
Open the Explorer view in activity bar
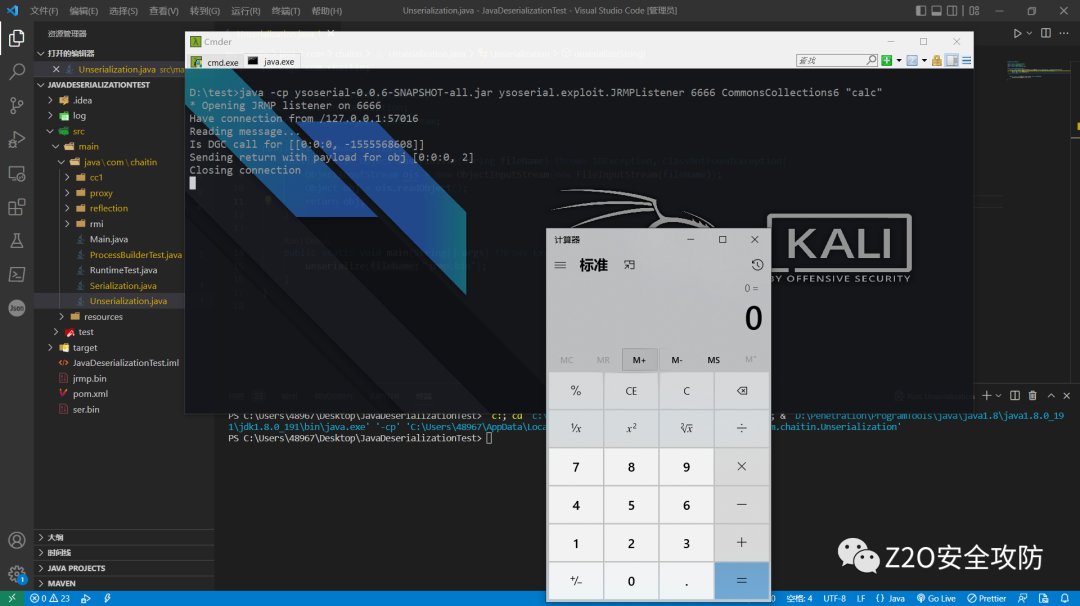pos(17,38)
